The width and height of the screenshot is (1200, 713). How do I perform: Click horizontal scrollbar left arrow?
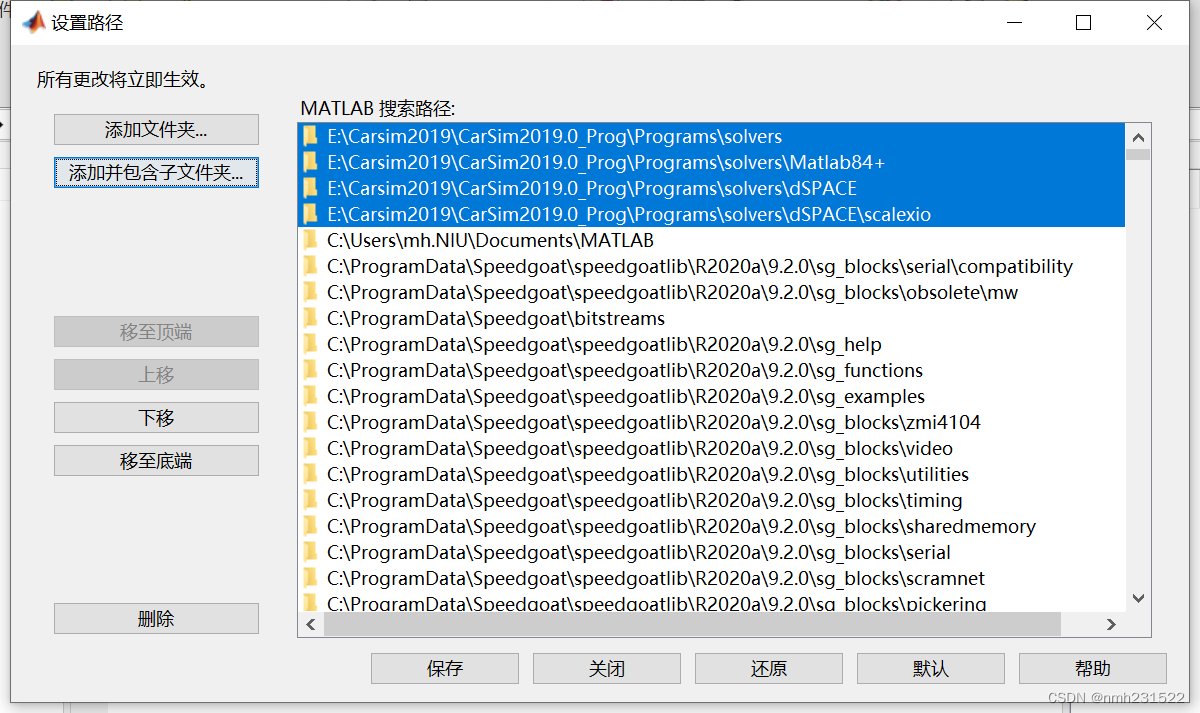(311, 624)
